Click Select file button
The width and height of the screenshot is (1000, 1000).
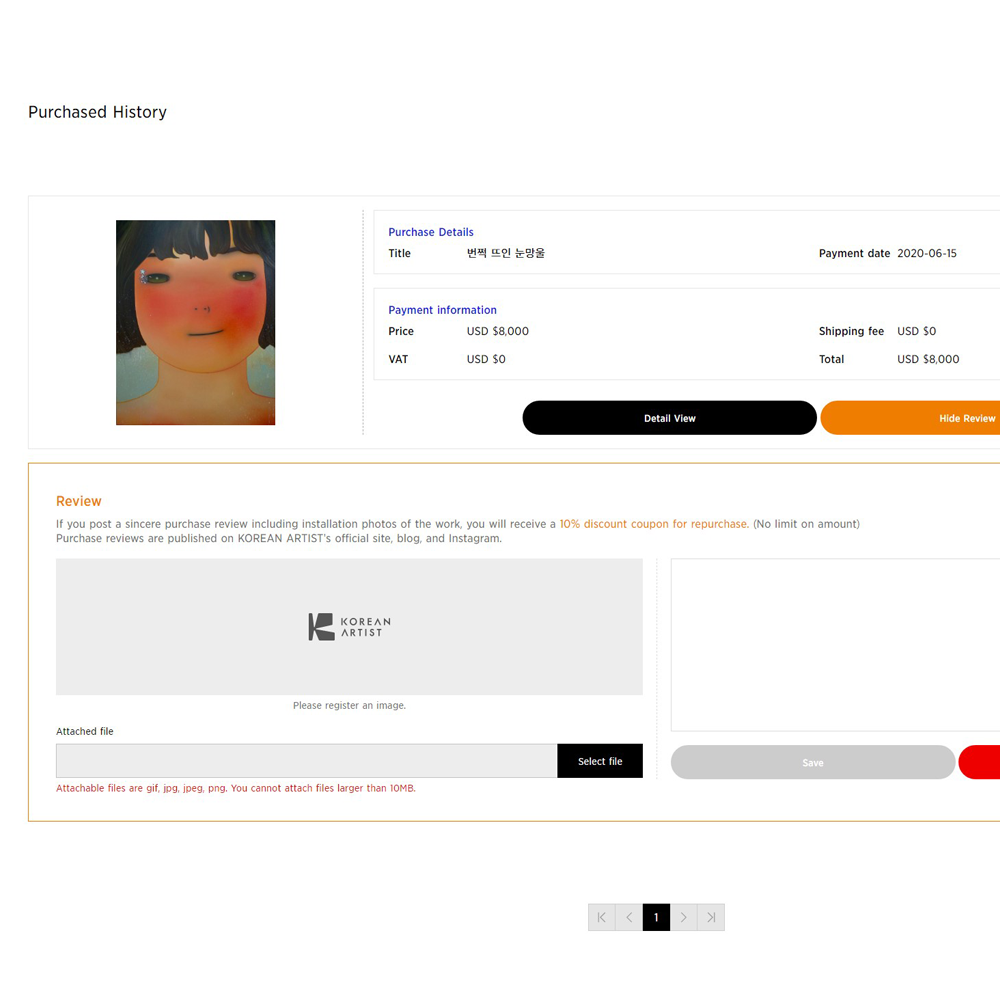[x=600, y=761]
